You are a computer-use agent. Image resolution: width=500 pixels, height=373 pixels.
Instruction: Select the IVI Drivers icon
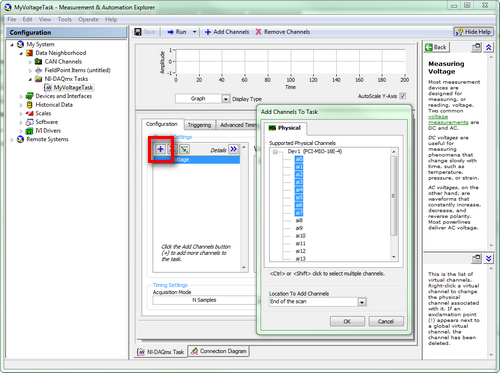[x=30, y=131]
